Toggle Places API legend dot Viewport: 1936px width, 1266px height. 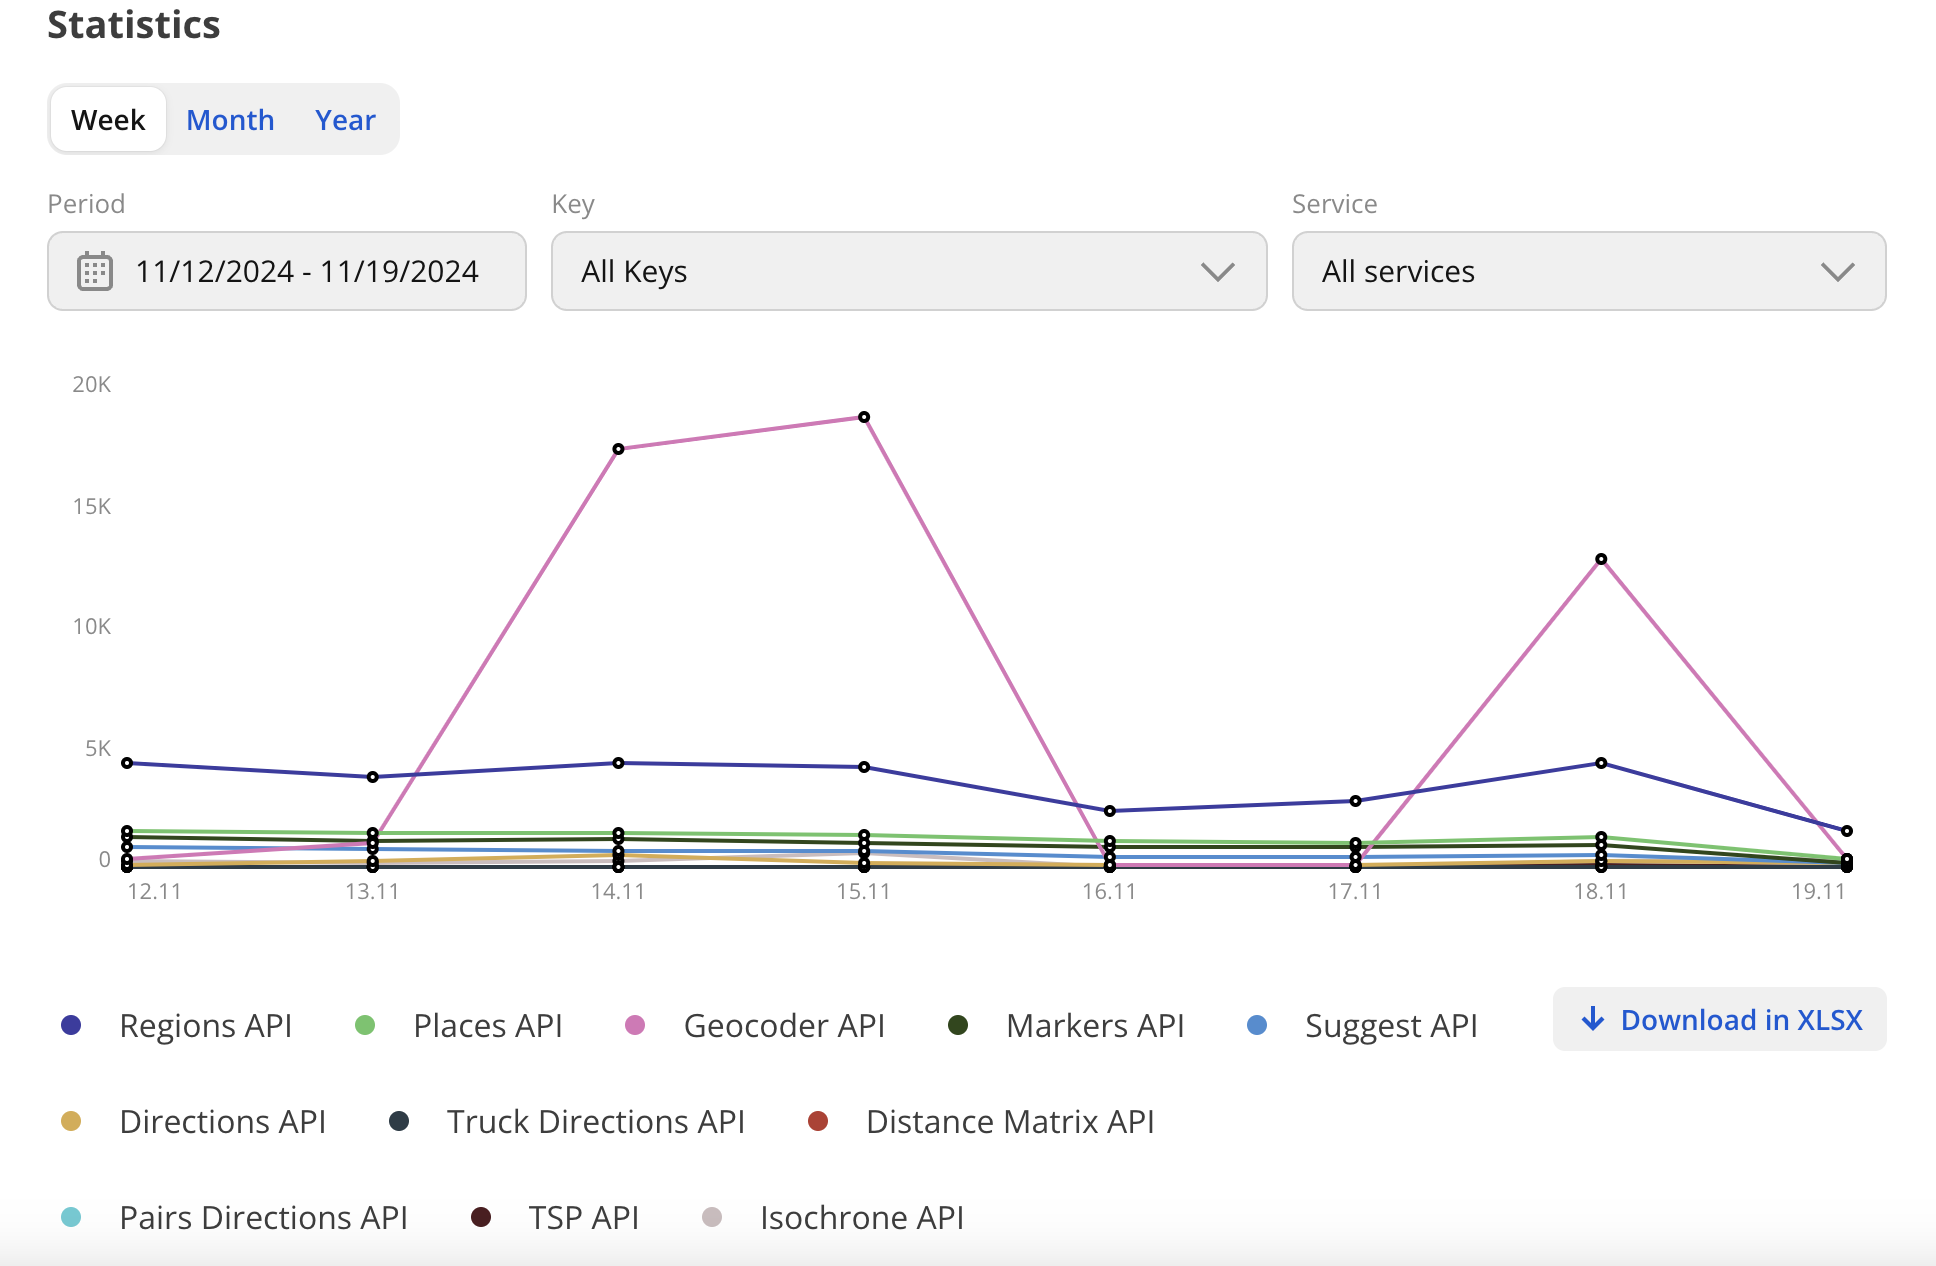365,1025
